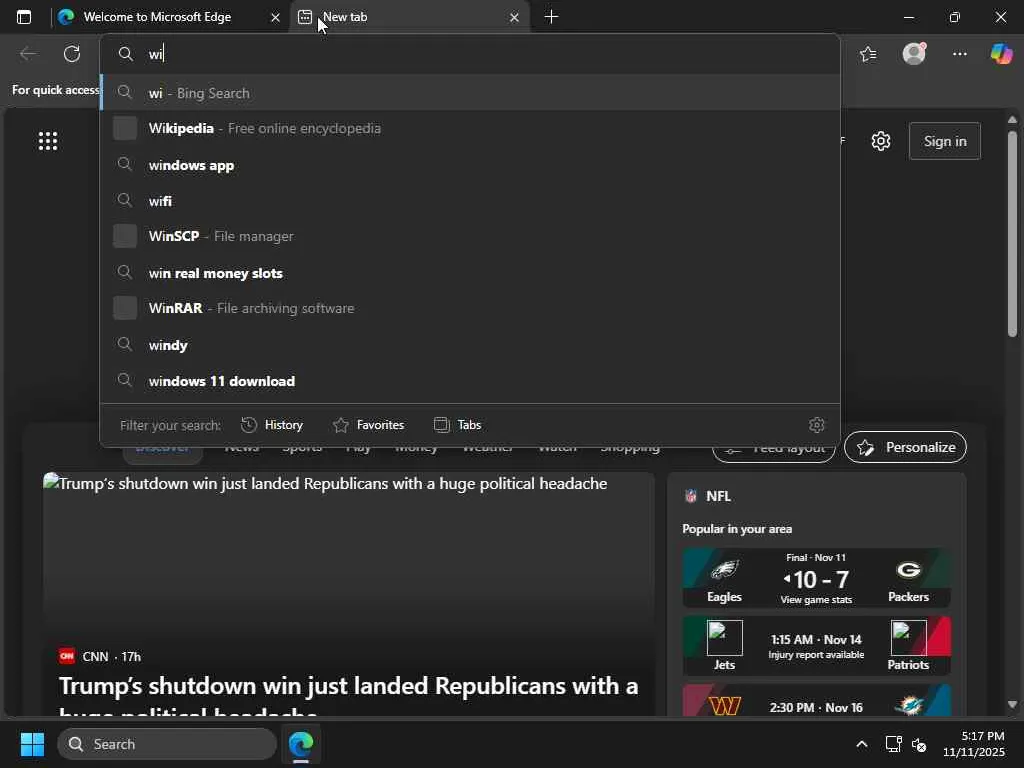
Task: Click the vertical scrollbar thumb
Action: click(1012, 234)
